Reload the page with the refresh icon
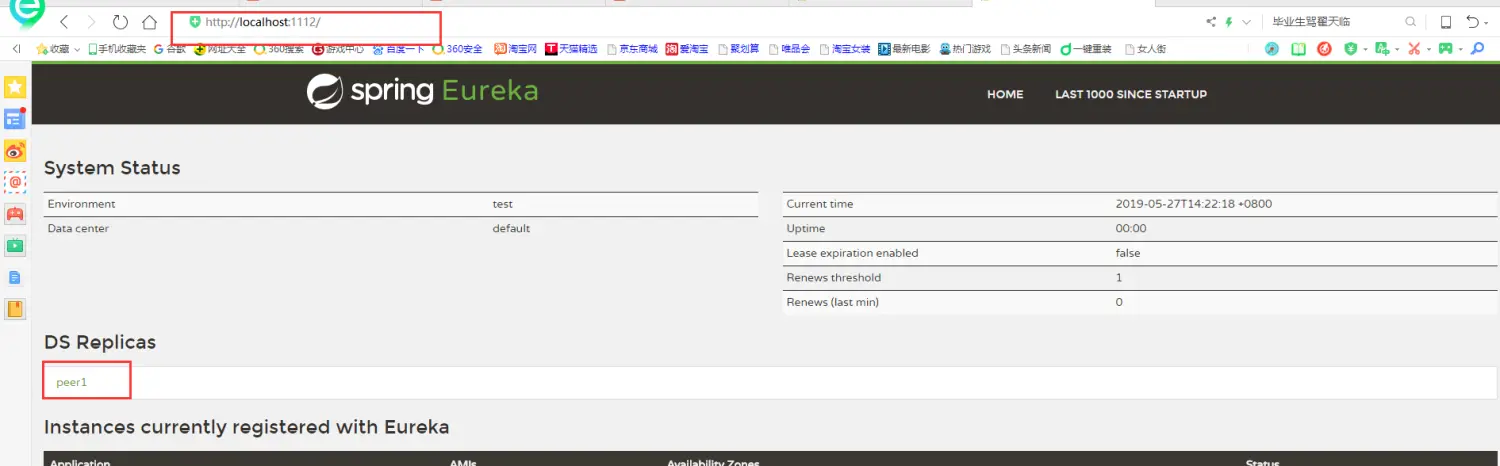This screenshot has height=466, width=1500. point(120,22)
